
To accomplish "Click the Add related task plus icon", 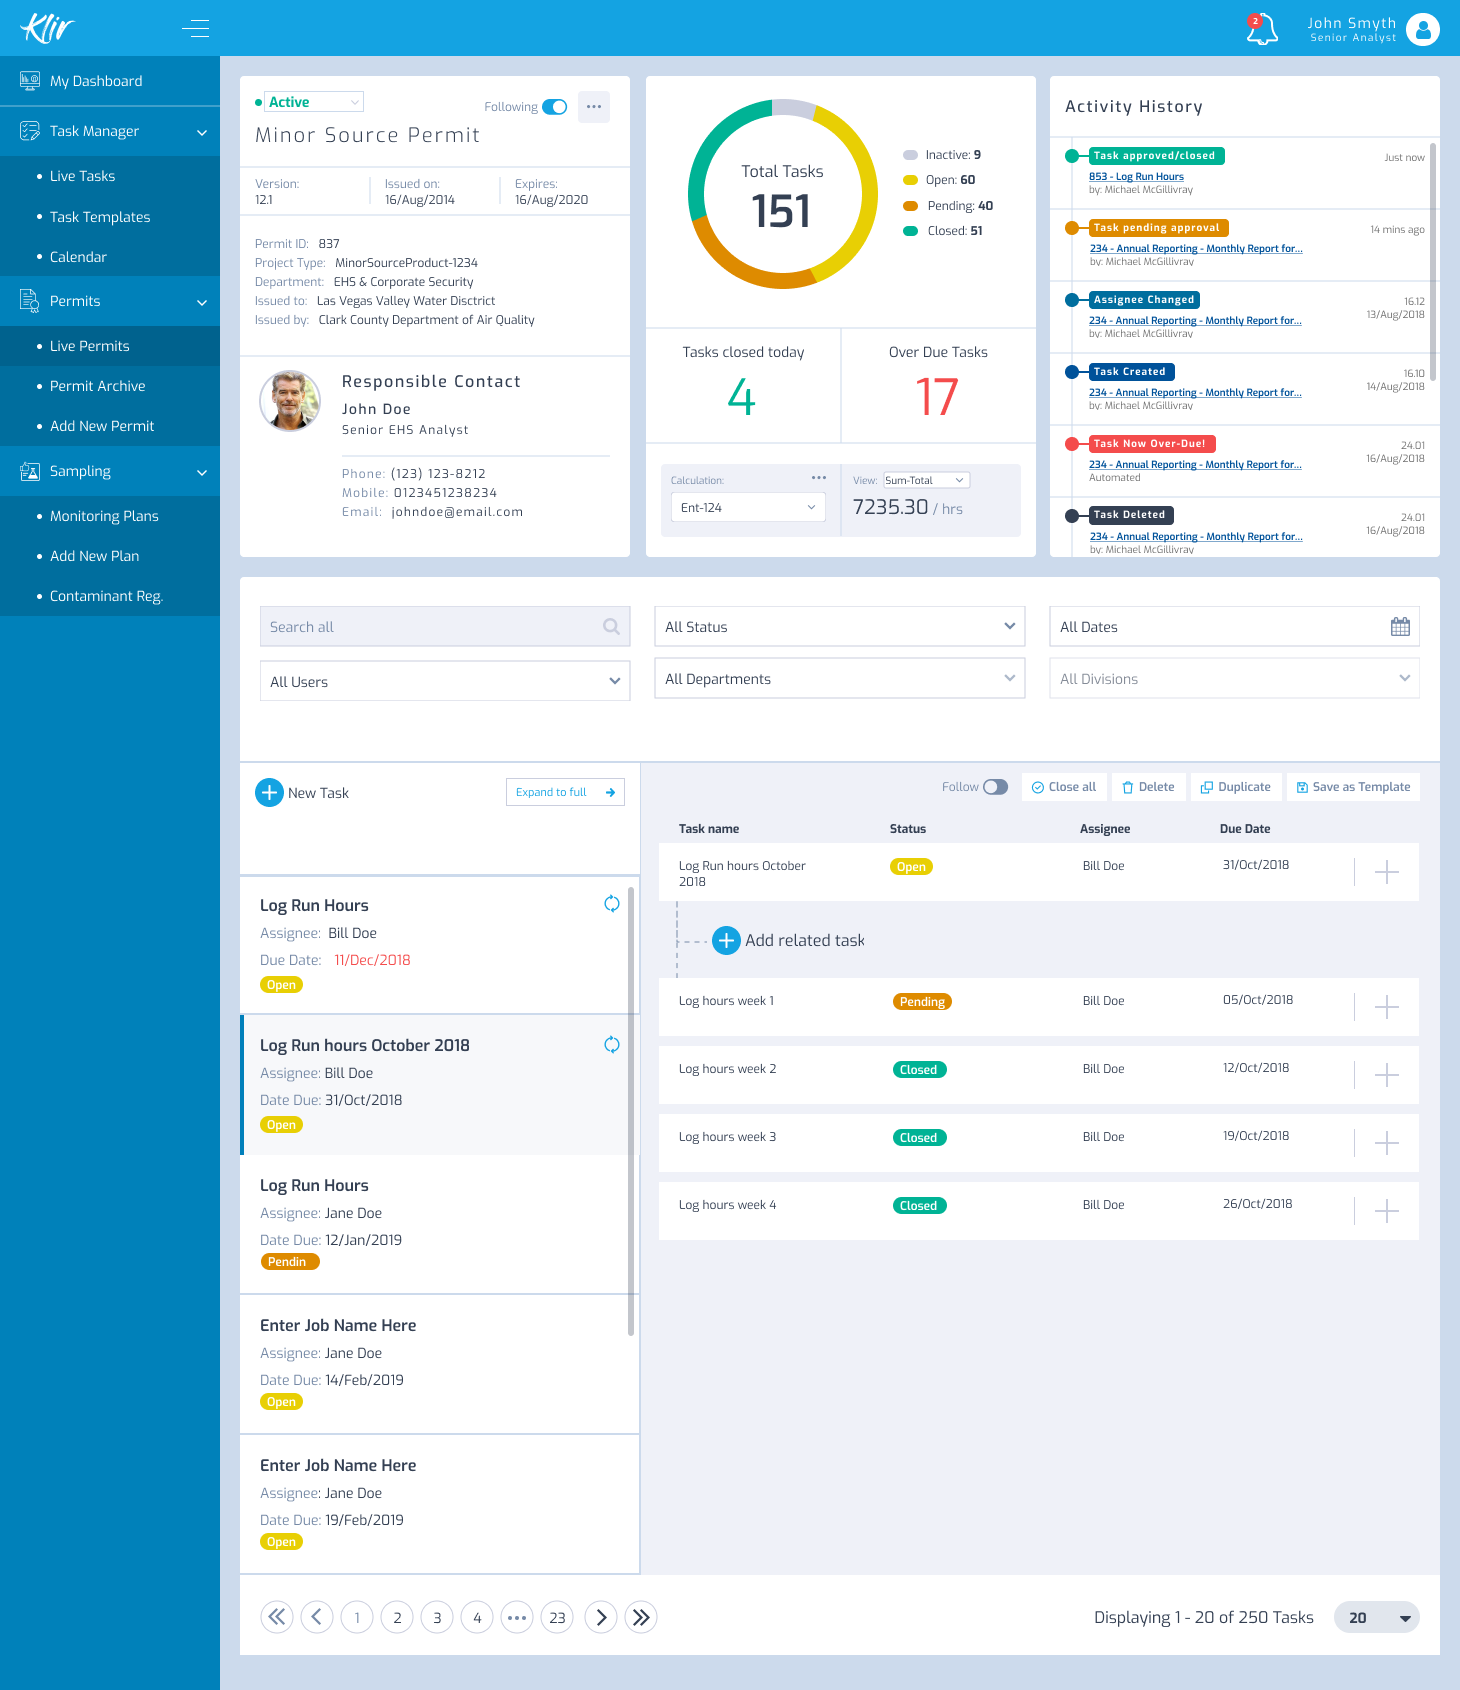I will pos(726,940).
